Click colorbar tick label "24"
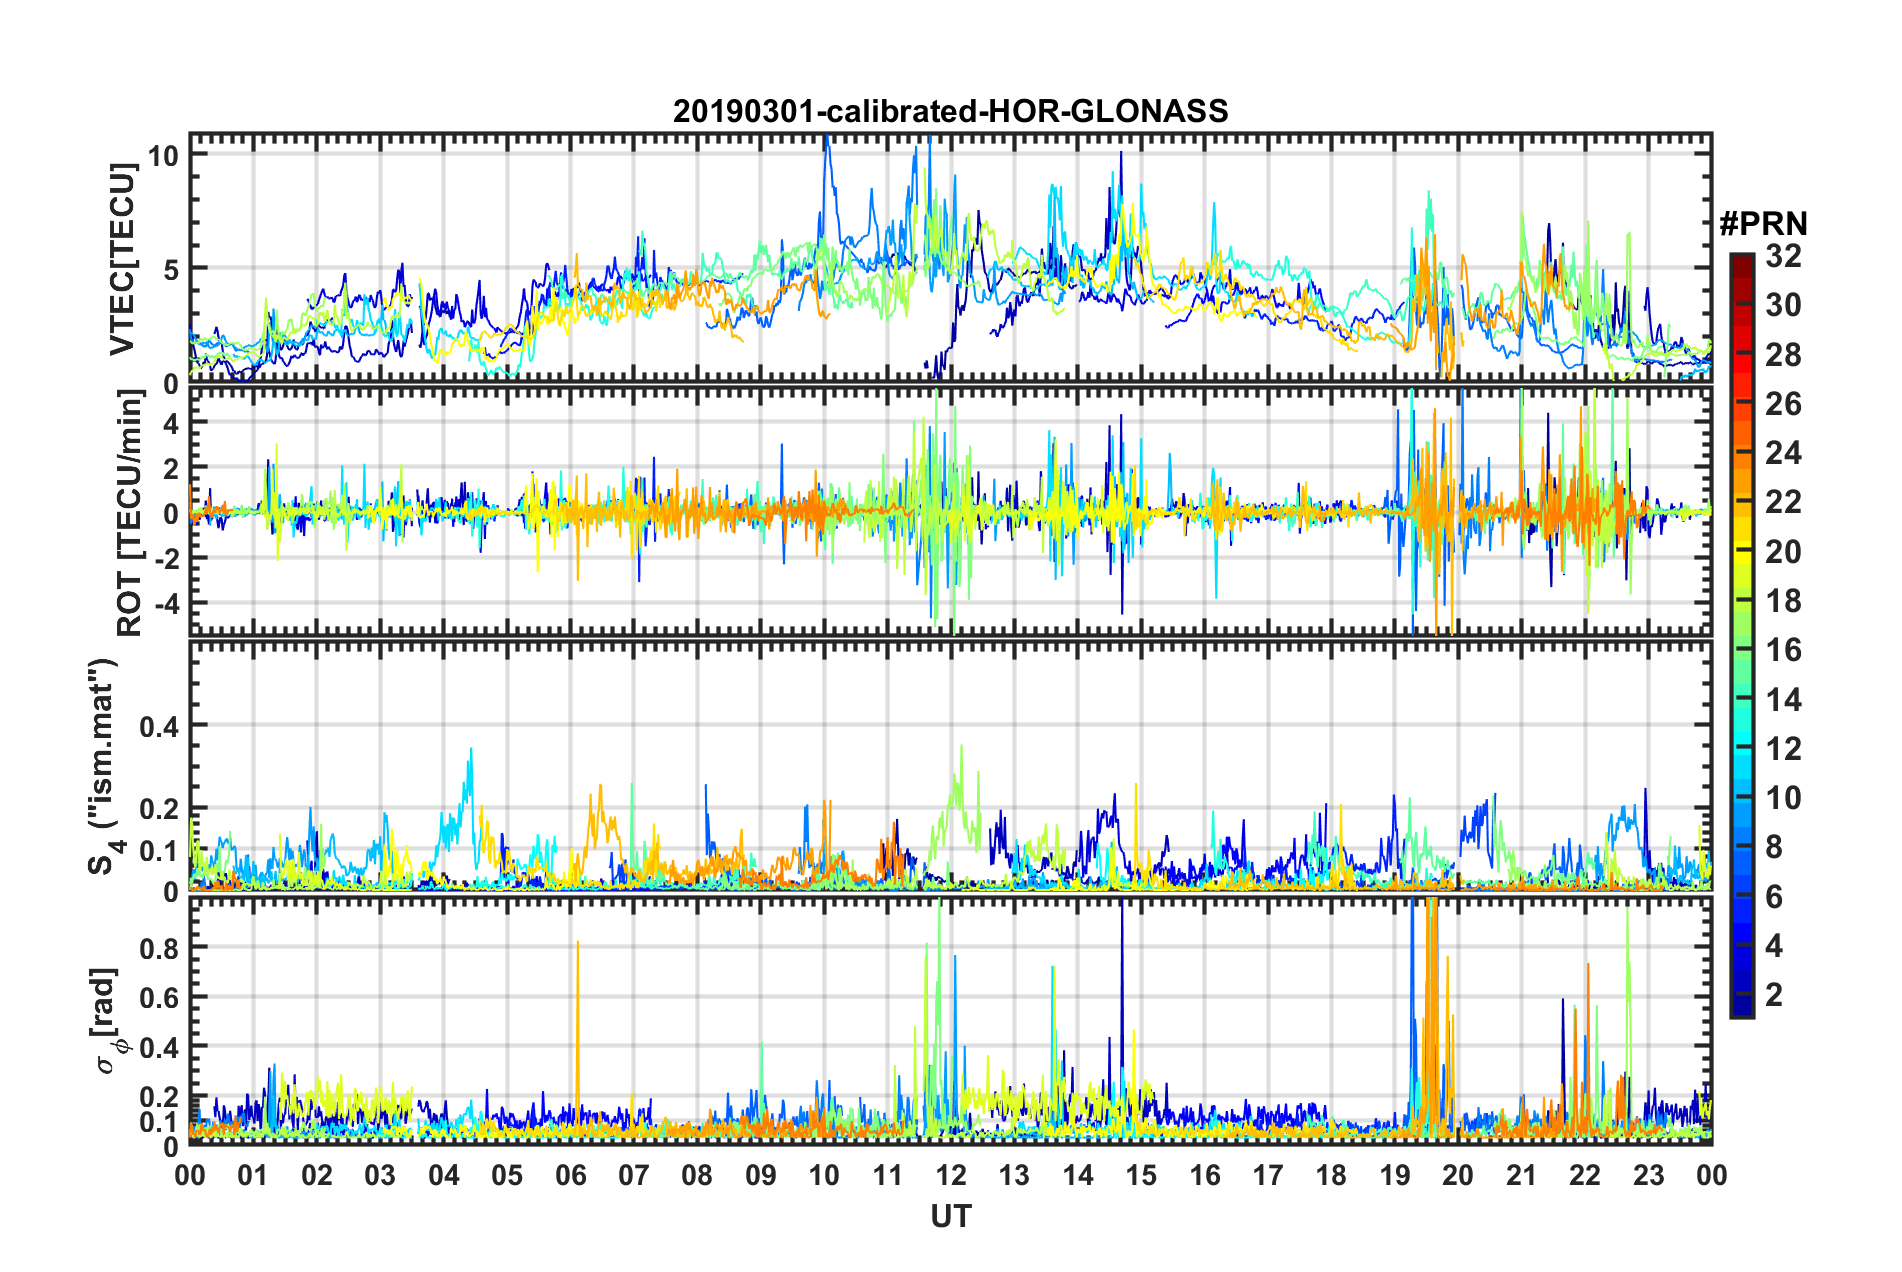This screenshot has height=1272, width=1902. point(1783,453)
